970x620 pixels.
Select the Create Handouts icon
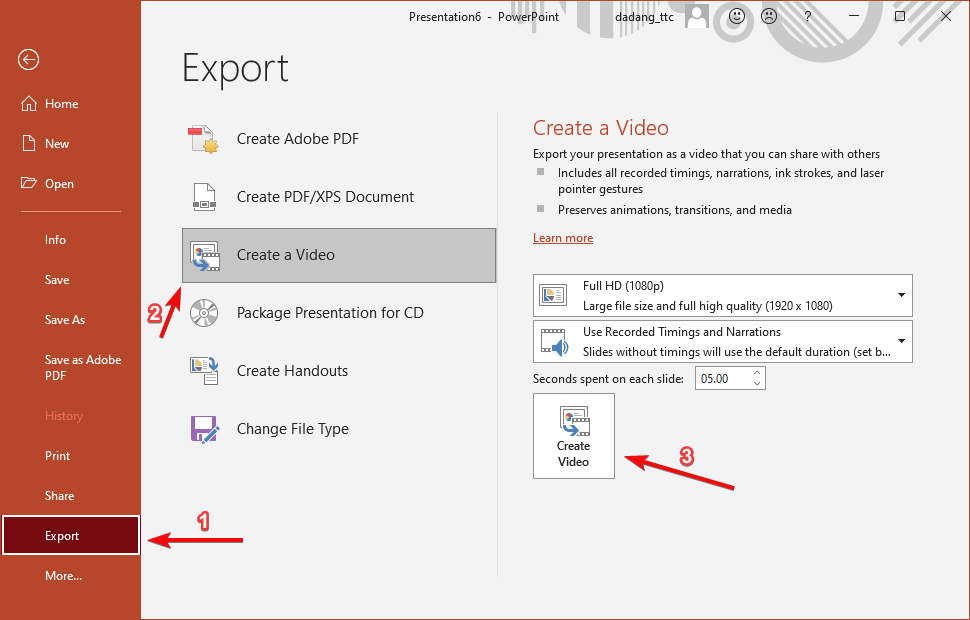203,371
